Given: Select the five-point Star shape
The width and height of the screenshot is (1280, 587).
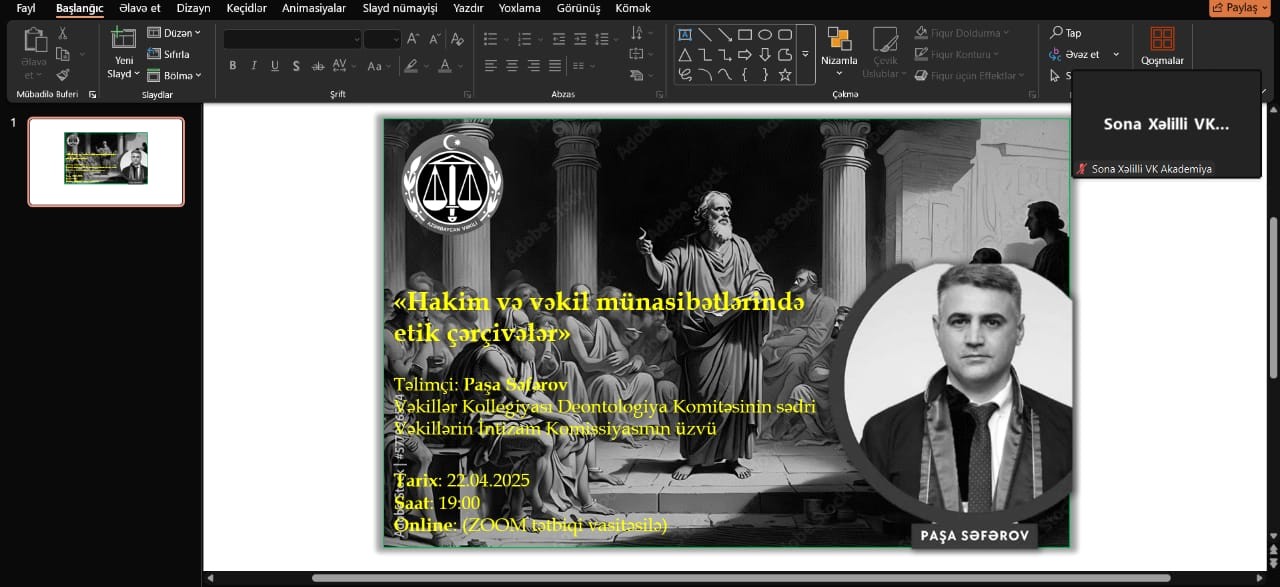Looking at the screenshot, I should click(x=785, y=74).
